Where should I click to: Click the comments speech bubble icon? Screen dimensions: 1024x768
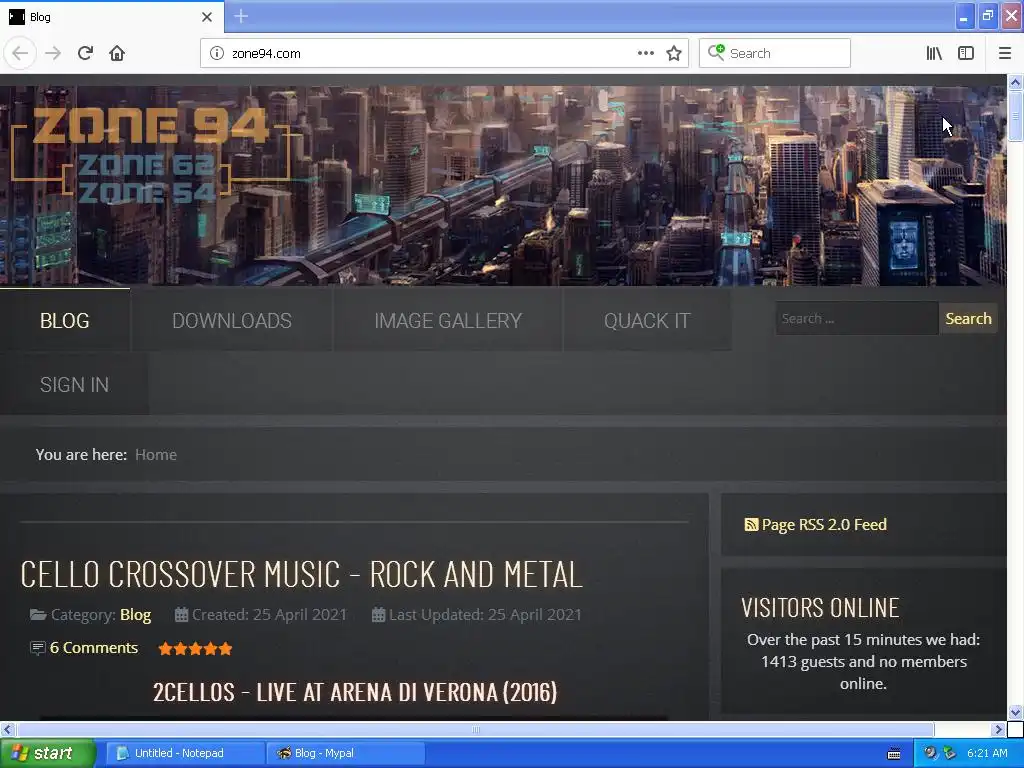(38, 648)
